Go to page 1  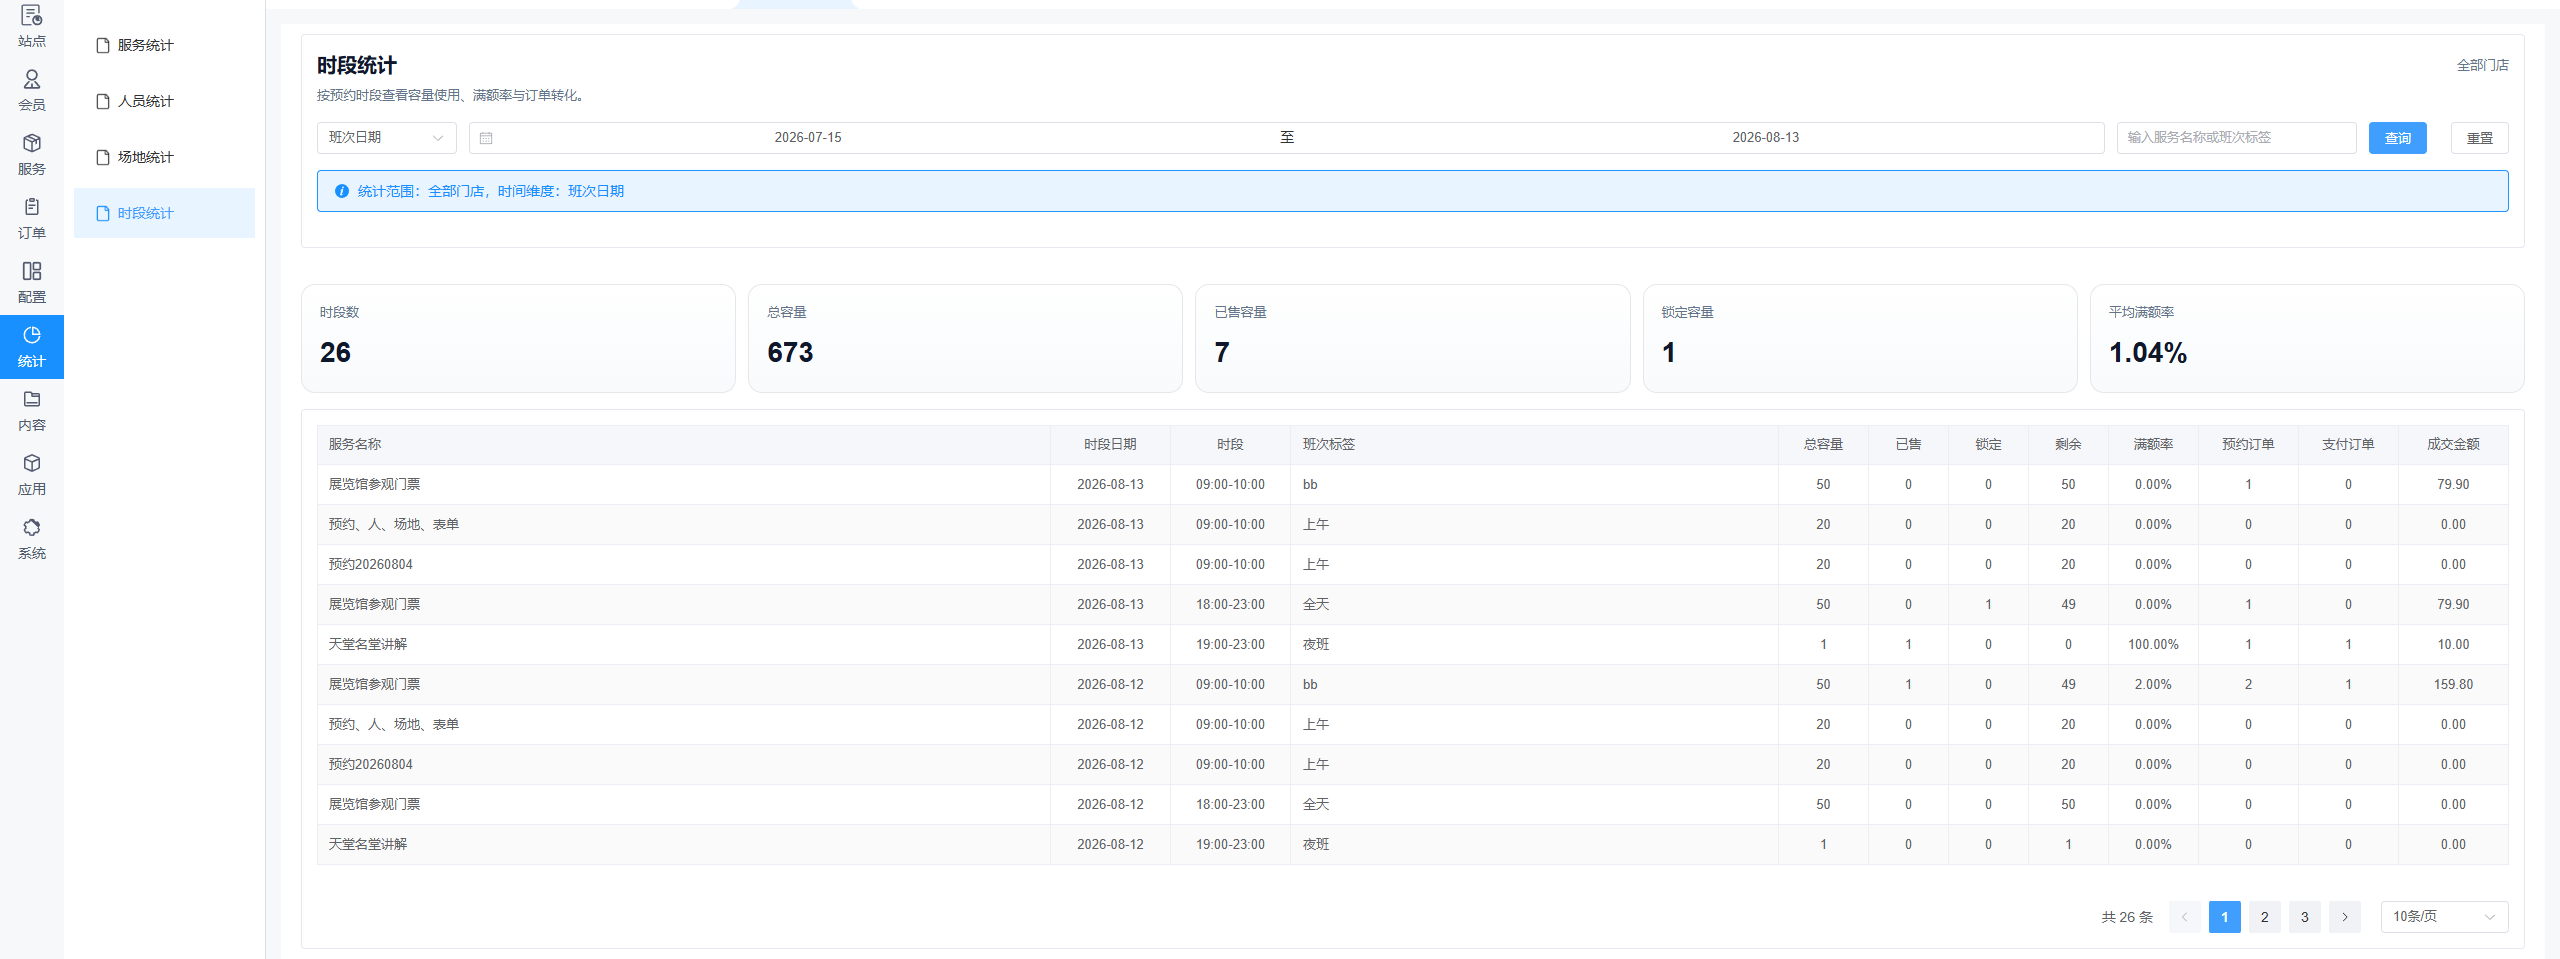2224,917
